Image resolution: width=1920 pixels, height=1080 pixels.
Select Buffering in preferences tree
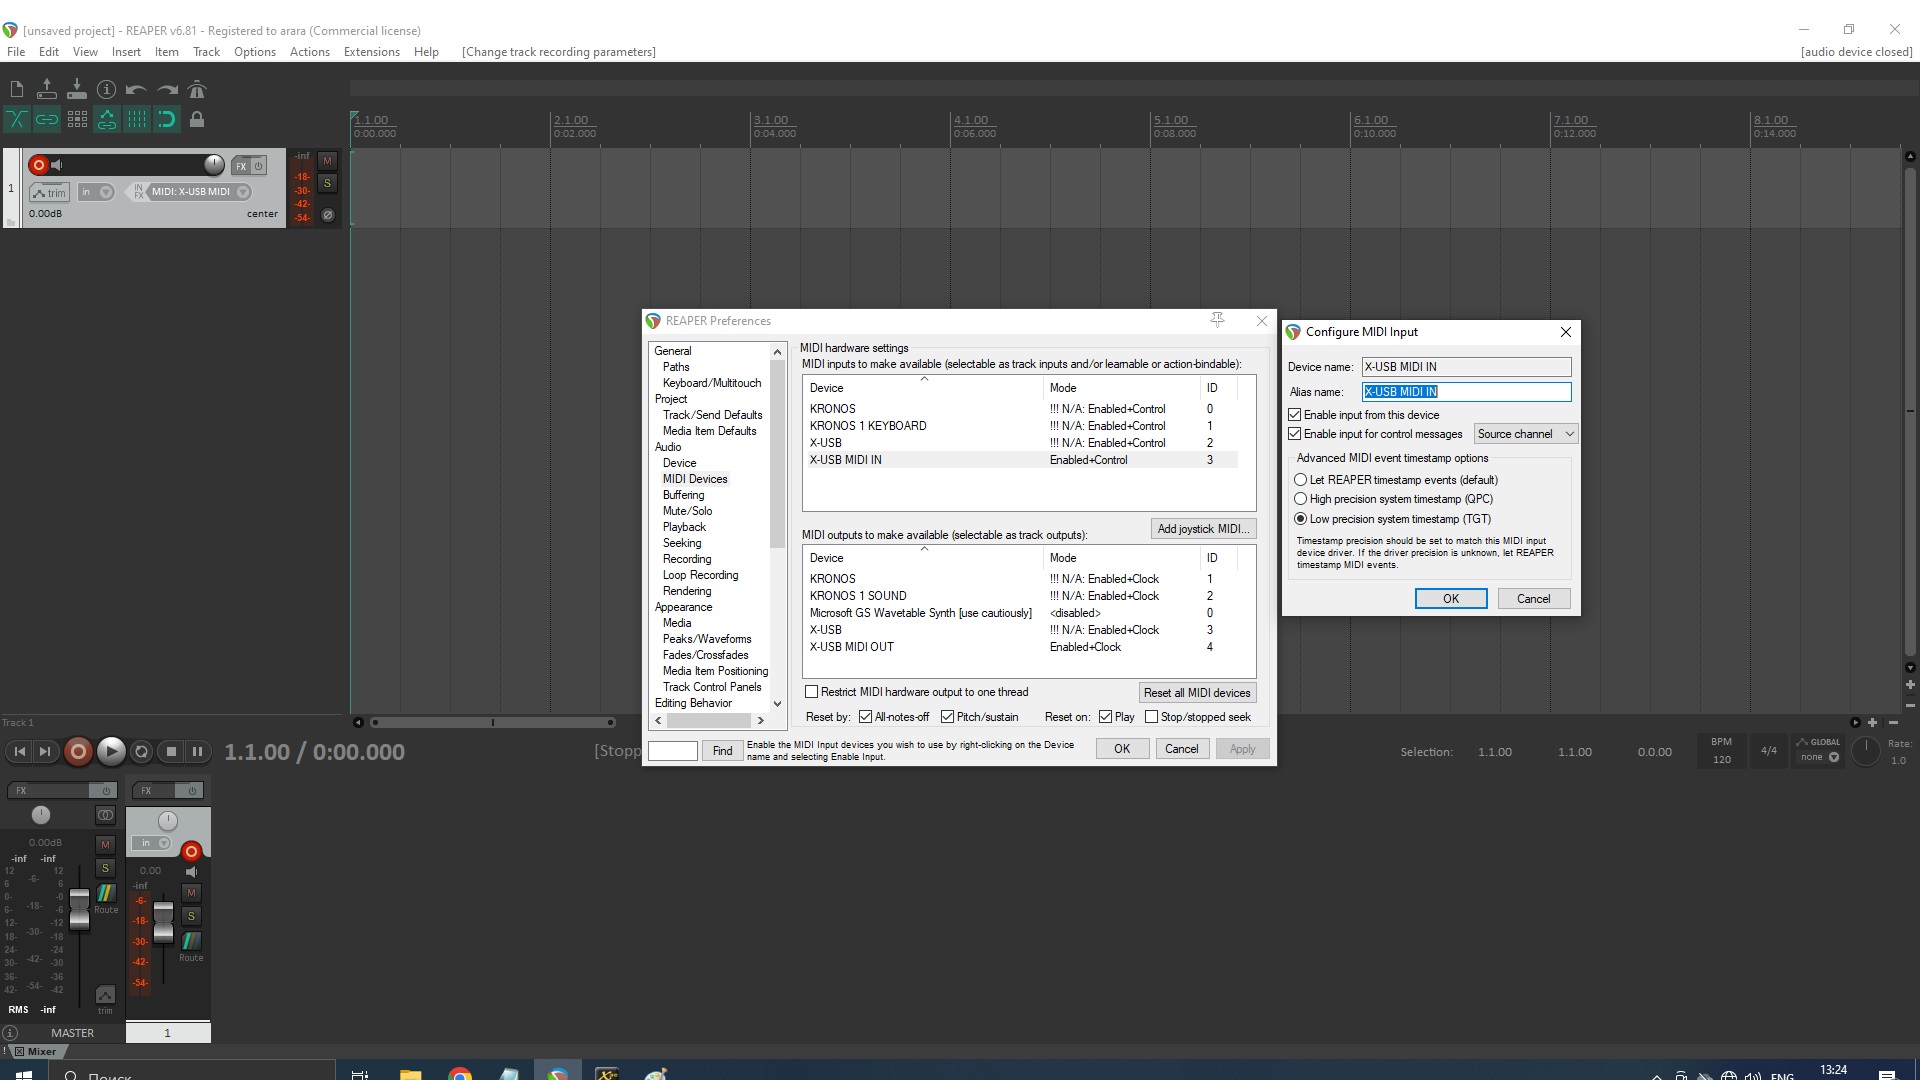(x=683, y=495)
